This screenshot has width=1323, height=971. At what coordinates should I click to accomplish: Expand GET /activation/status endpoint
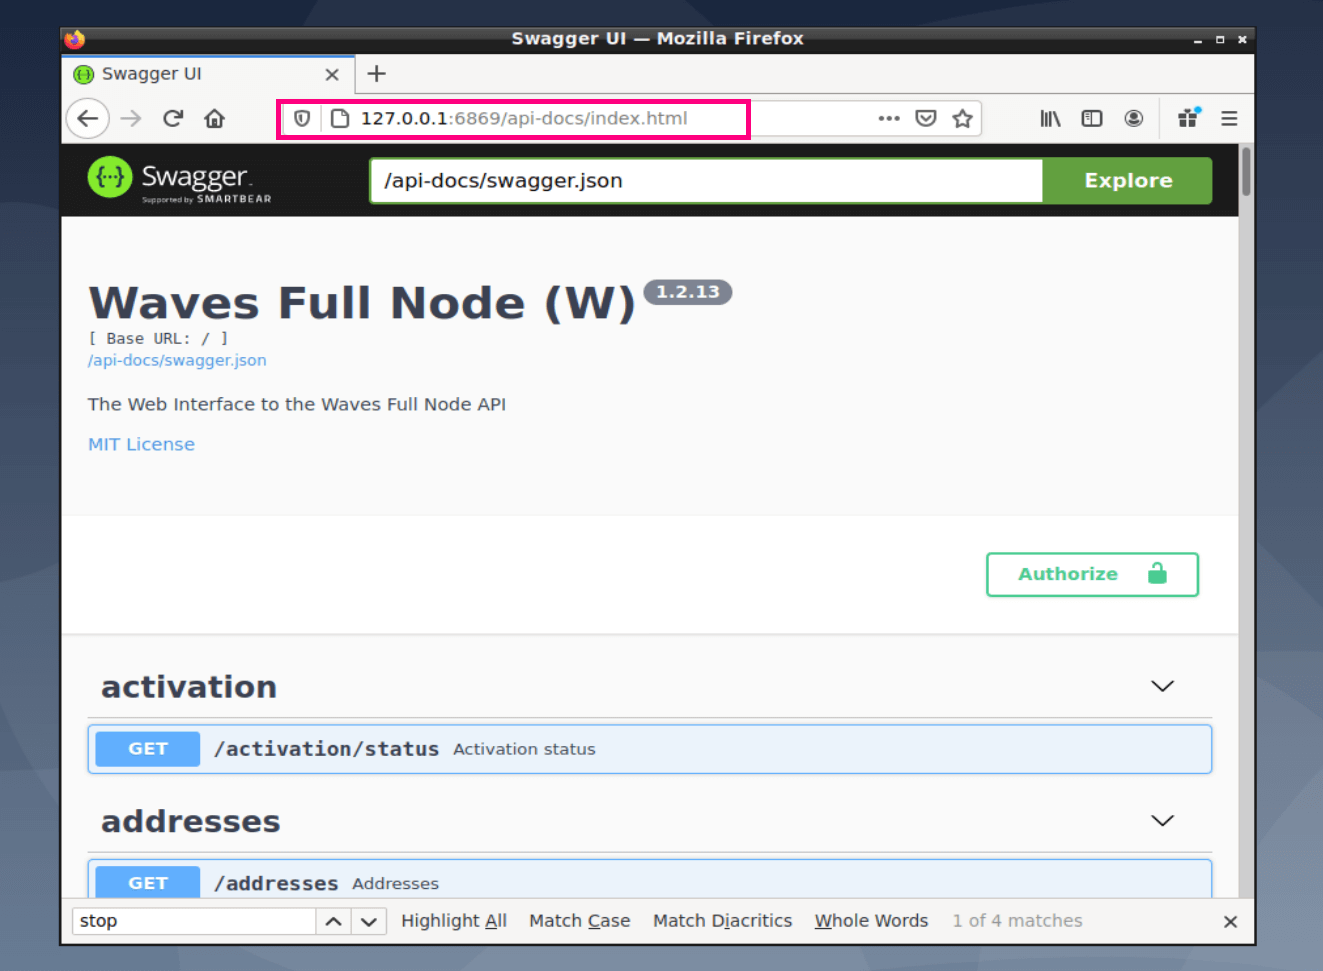tap(650, 749)
